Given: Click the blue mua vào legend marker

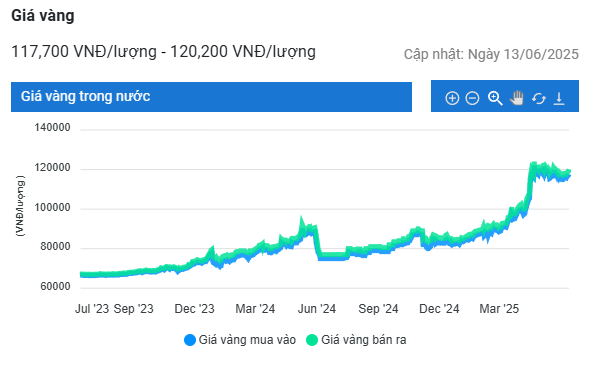Looking at the screenshot, I should (x=189, y=340).
